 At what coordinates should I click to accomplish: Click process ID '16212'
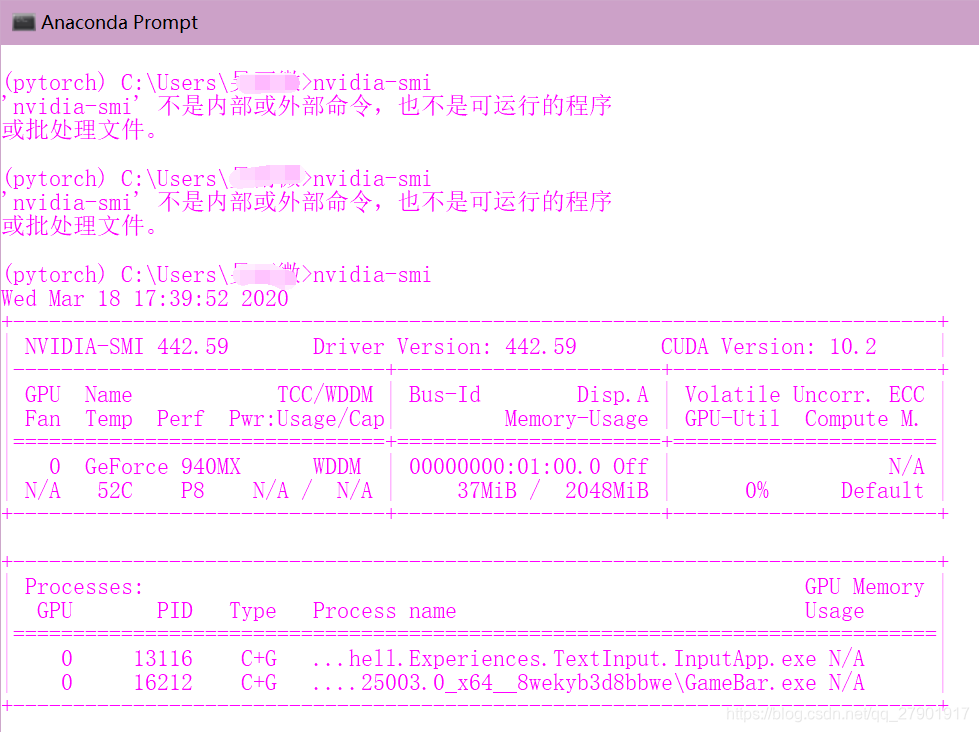pyautogui.click(x=163, y=682)
